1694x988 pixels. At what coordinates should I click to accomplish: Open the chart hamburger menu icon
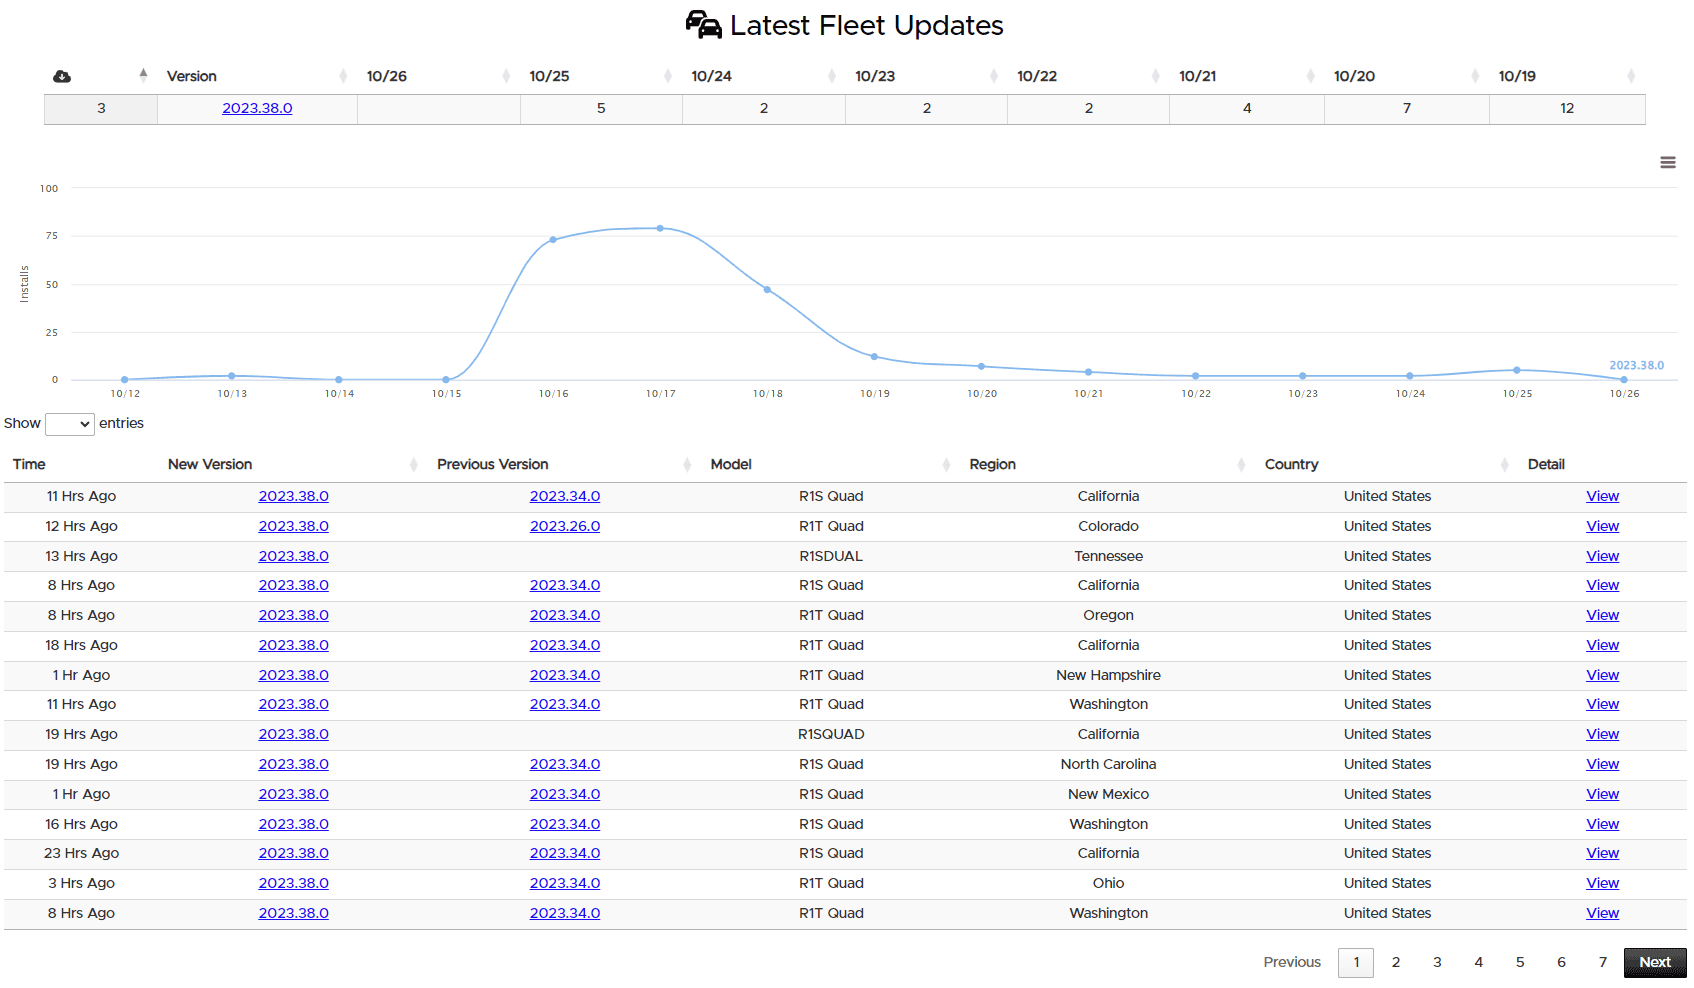[x=1668, y=162]
